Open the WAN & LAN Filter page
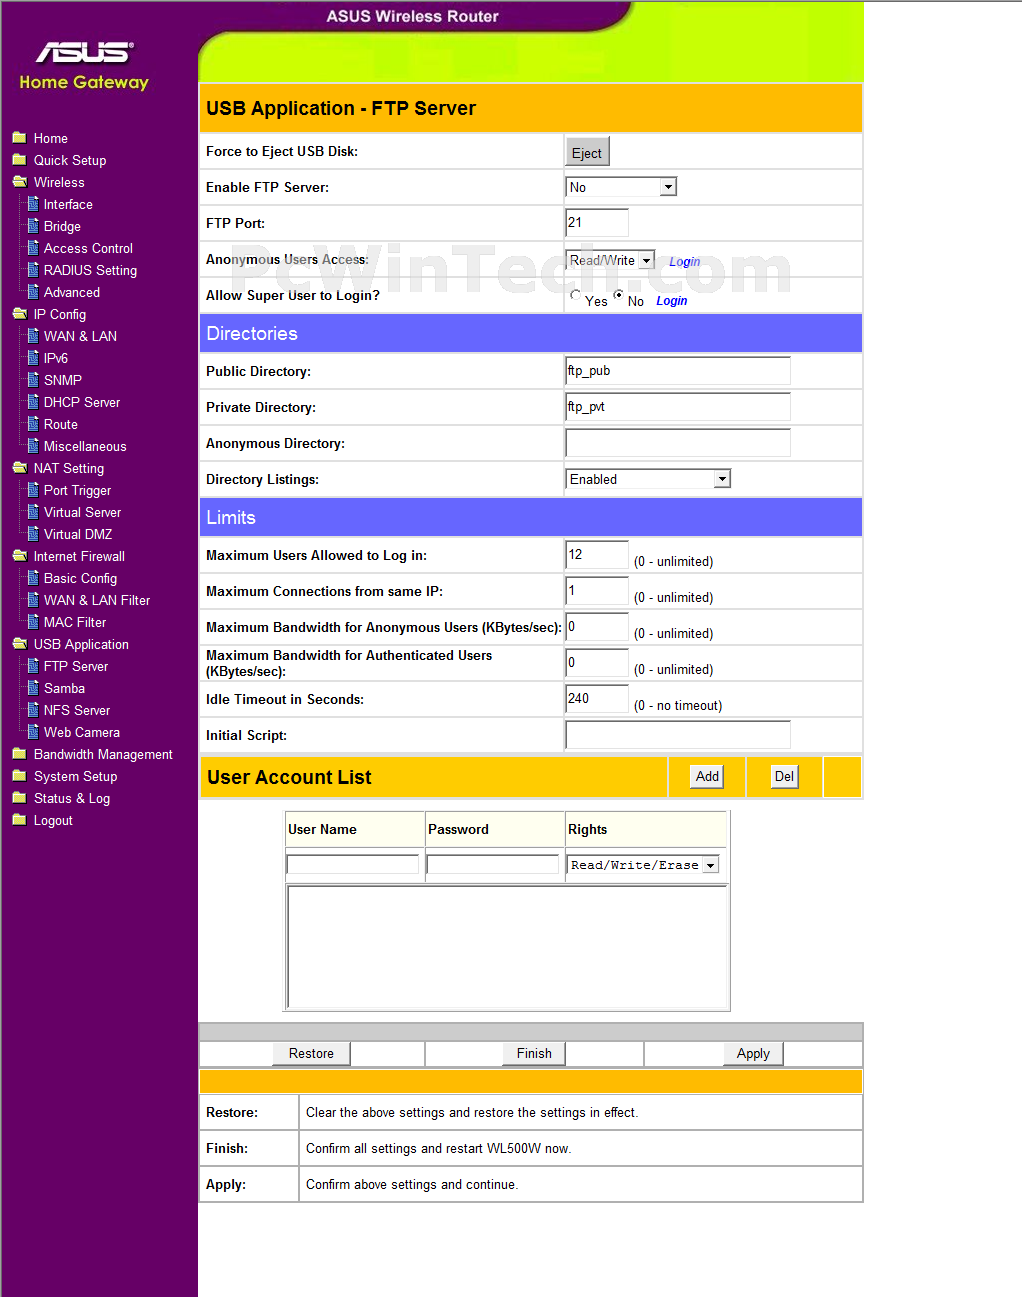 point(97,600)
